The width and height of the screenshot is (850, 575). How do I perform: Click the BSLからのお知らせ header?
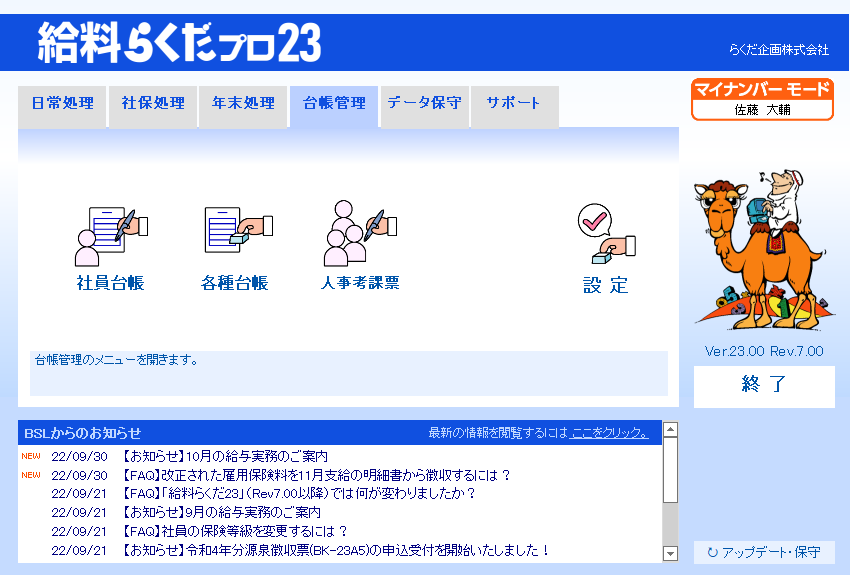click(82, 433)
